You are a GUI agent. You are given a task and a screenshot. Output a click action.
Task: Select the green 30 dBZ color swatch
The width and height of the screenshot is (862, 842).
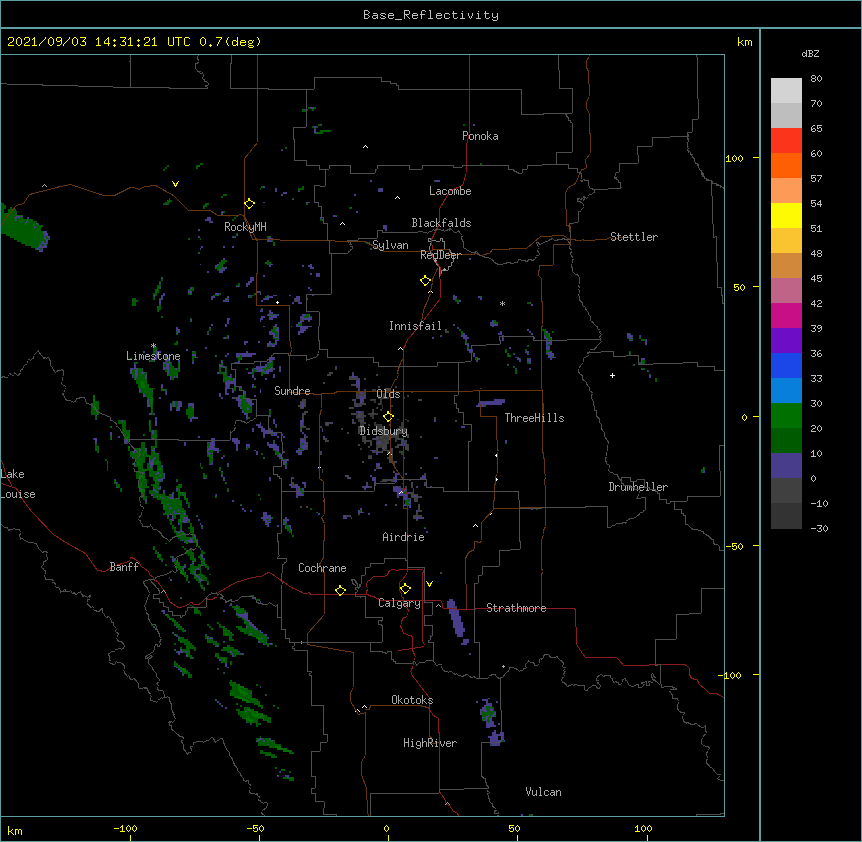(786, 416)
